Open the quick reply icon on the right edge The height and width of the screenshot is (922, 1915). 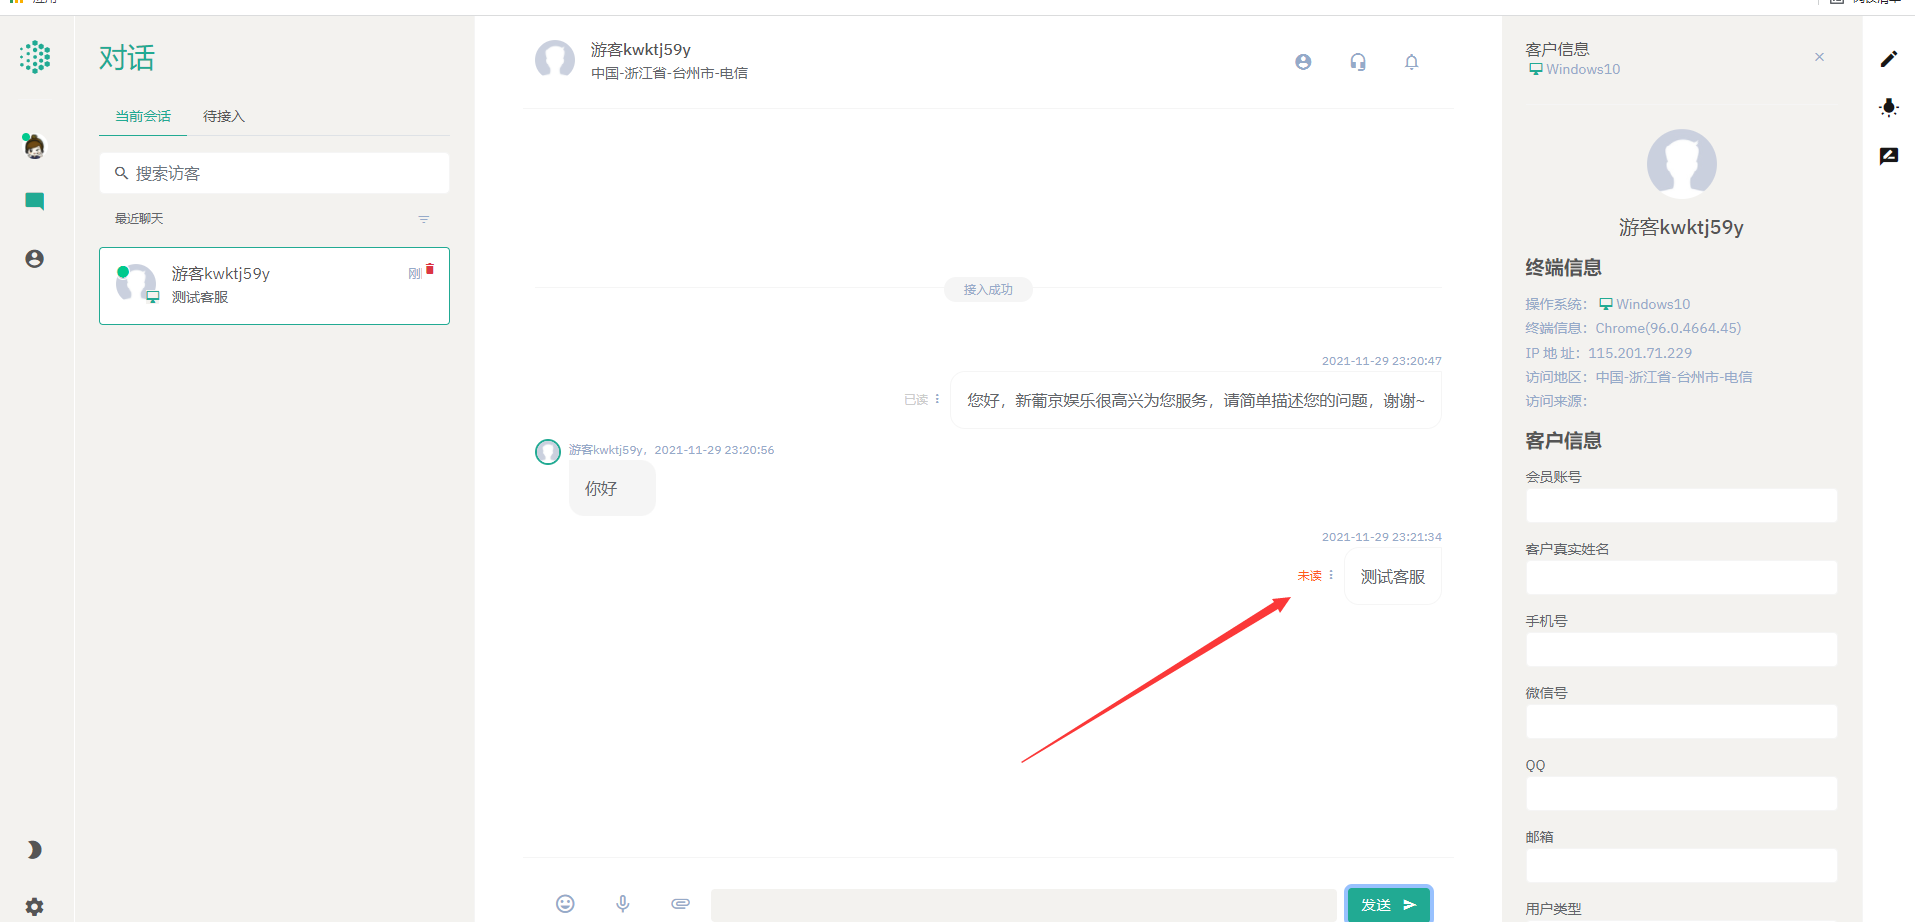[1889, 155]
